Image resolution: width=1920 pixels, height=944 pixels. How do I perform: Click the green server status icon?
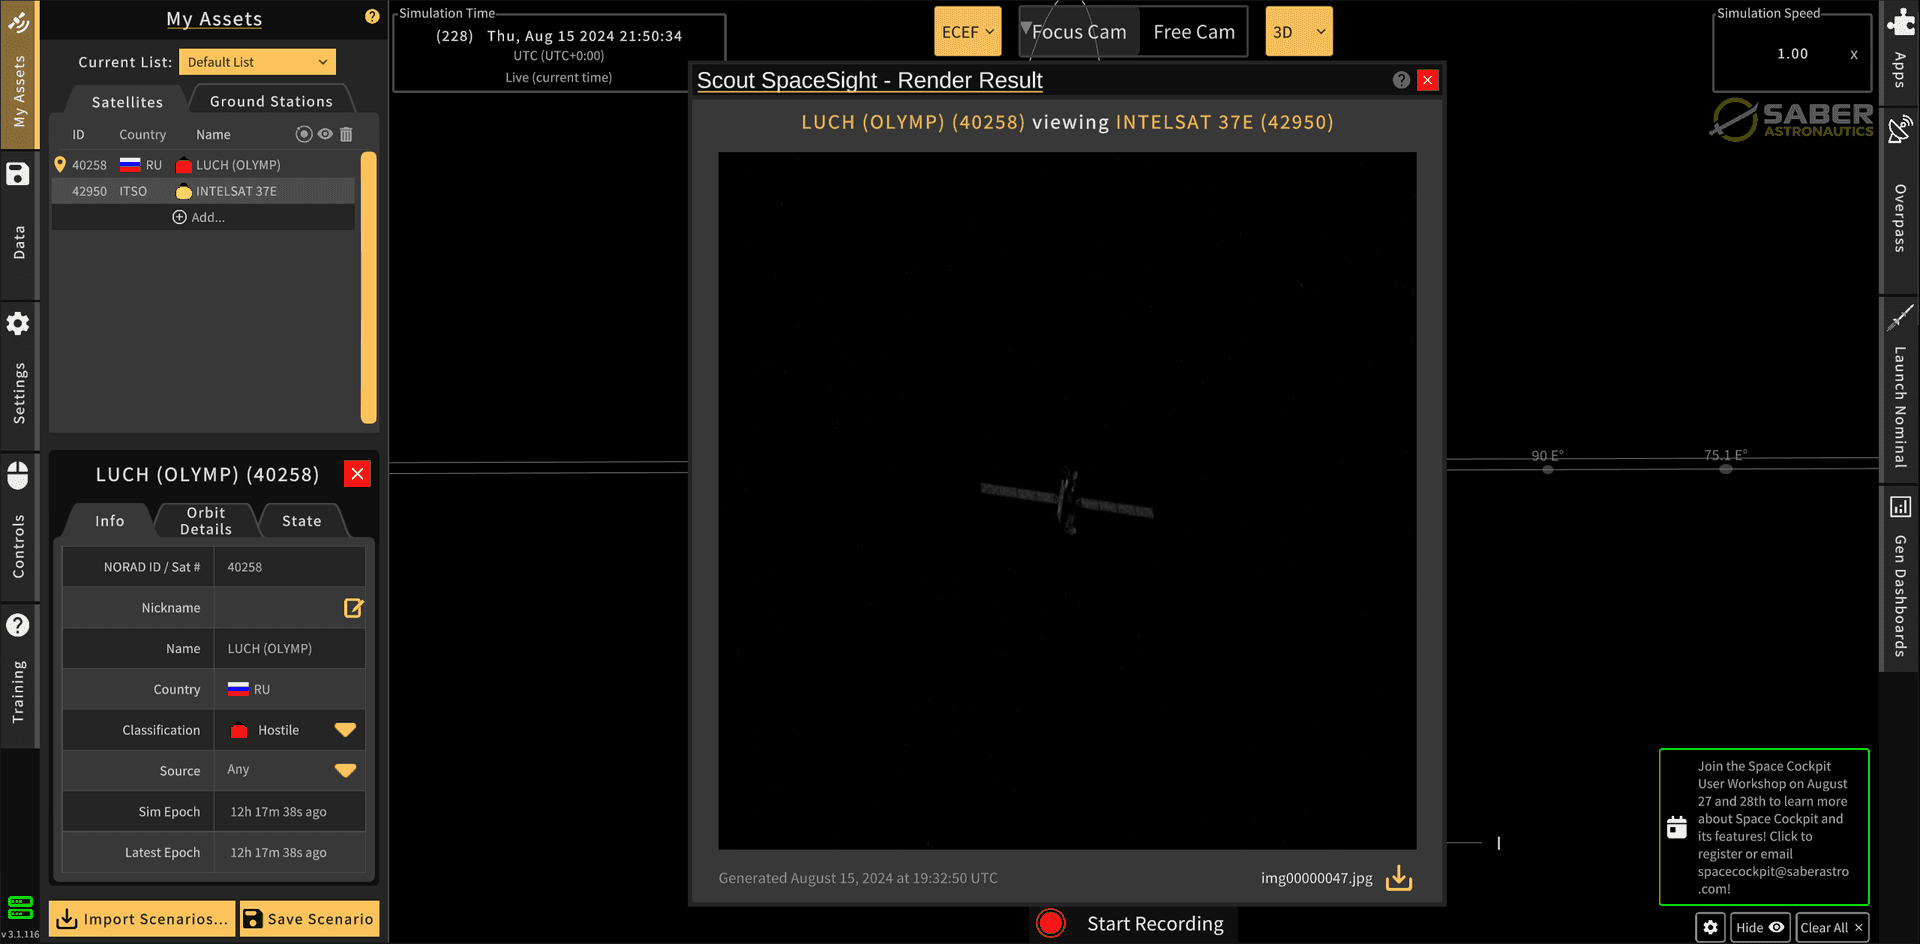[20, 908]
